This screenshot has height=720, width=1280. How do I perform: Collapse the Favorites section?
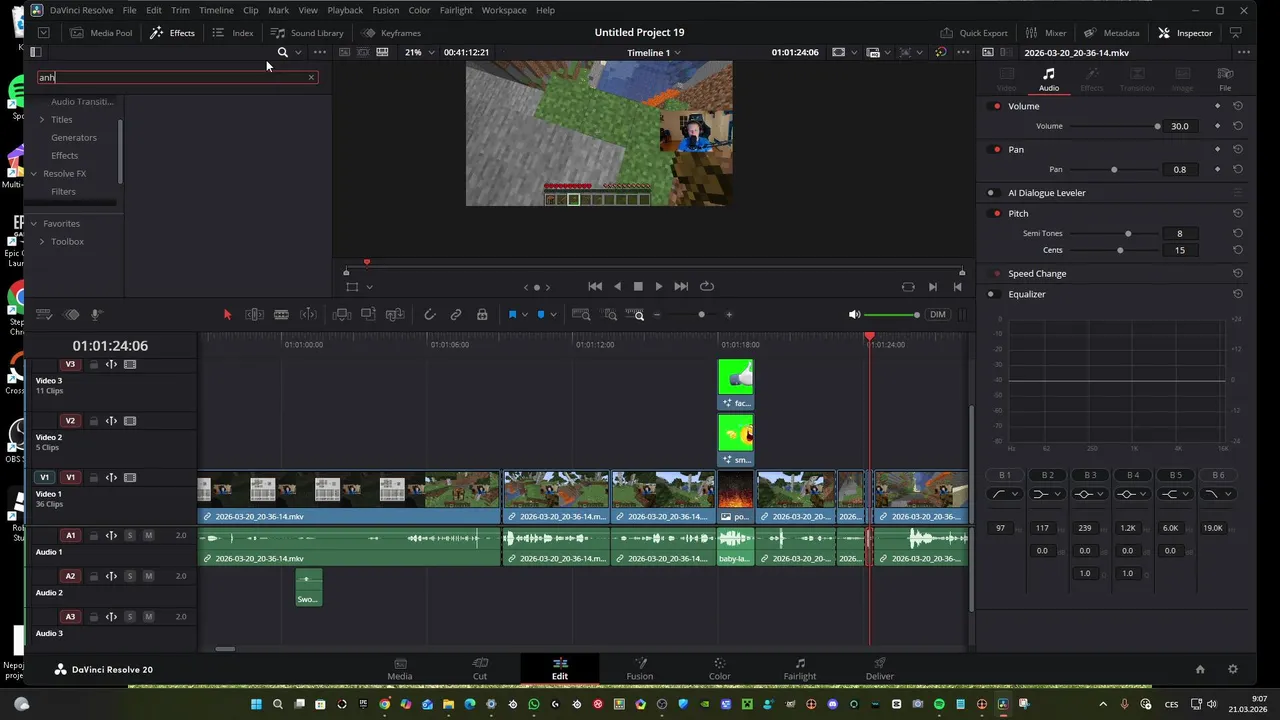(x=33, y=224)
